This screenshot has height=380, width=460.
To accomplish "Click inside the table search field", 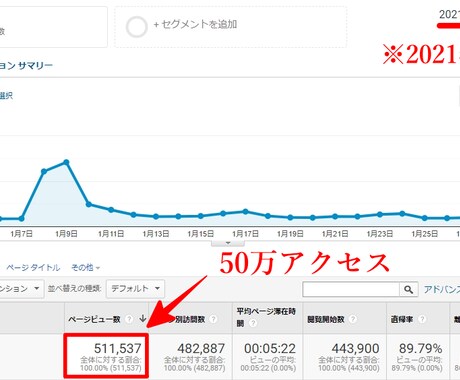I will (x=351, y=289).
